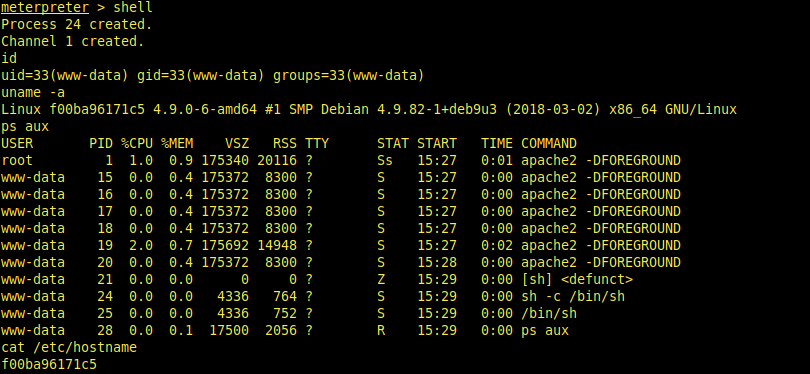Image resolution: width=810 pixels, height=374 pixels.
Task: Click the 'R' running status in PID 28 row
Action: click(381, 331)
